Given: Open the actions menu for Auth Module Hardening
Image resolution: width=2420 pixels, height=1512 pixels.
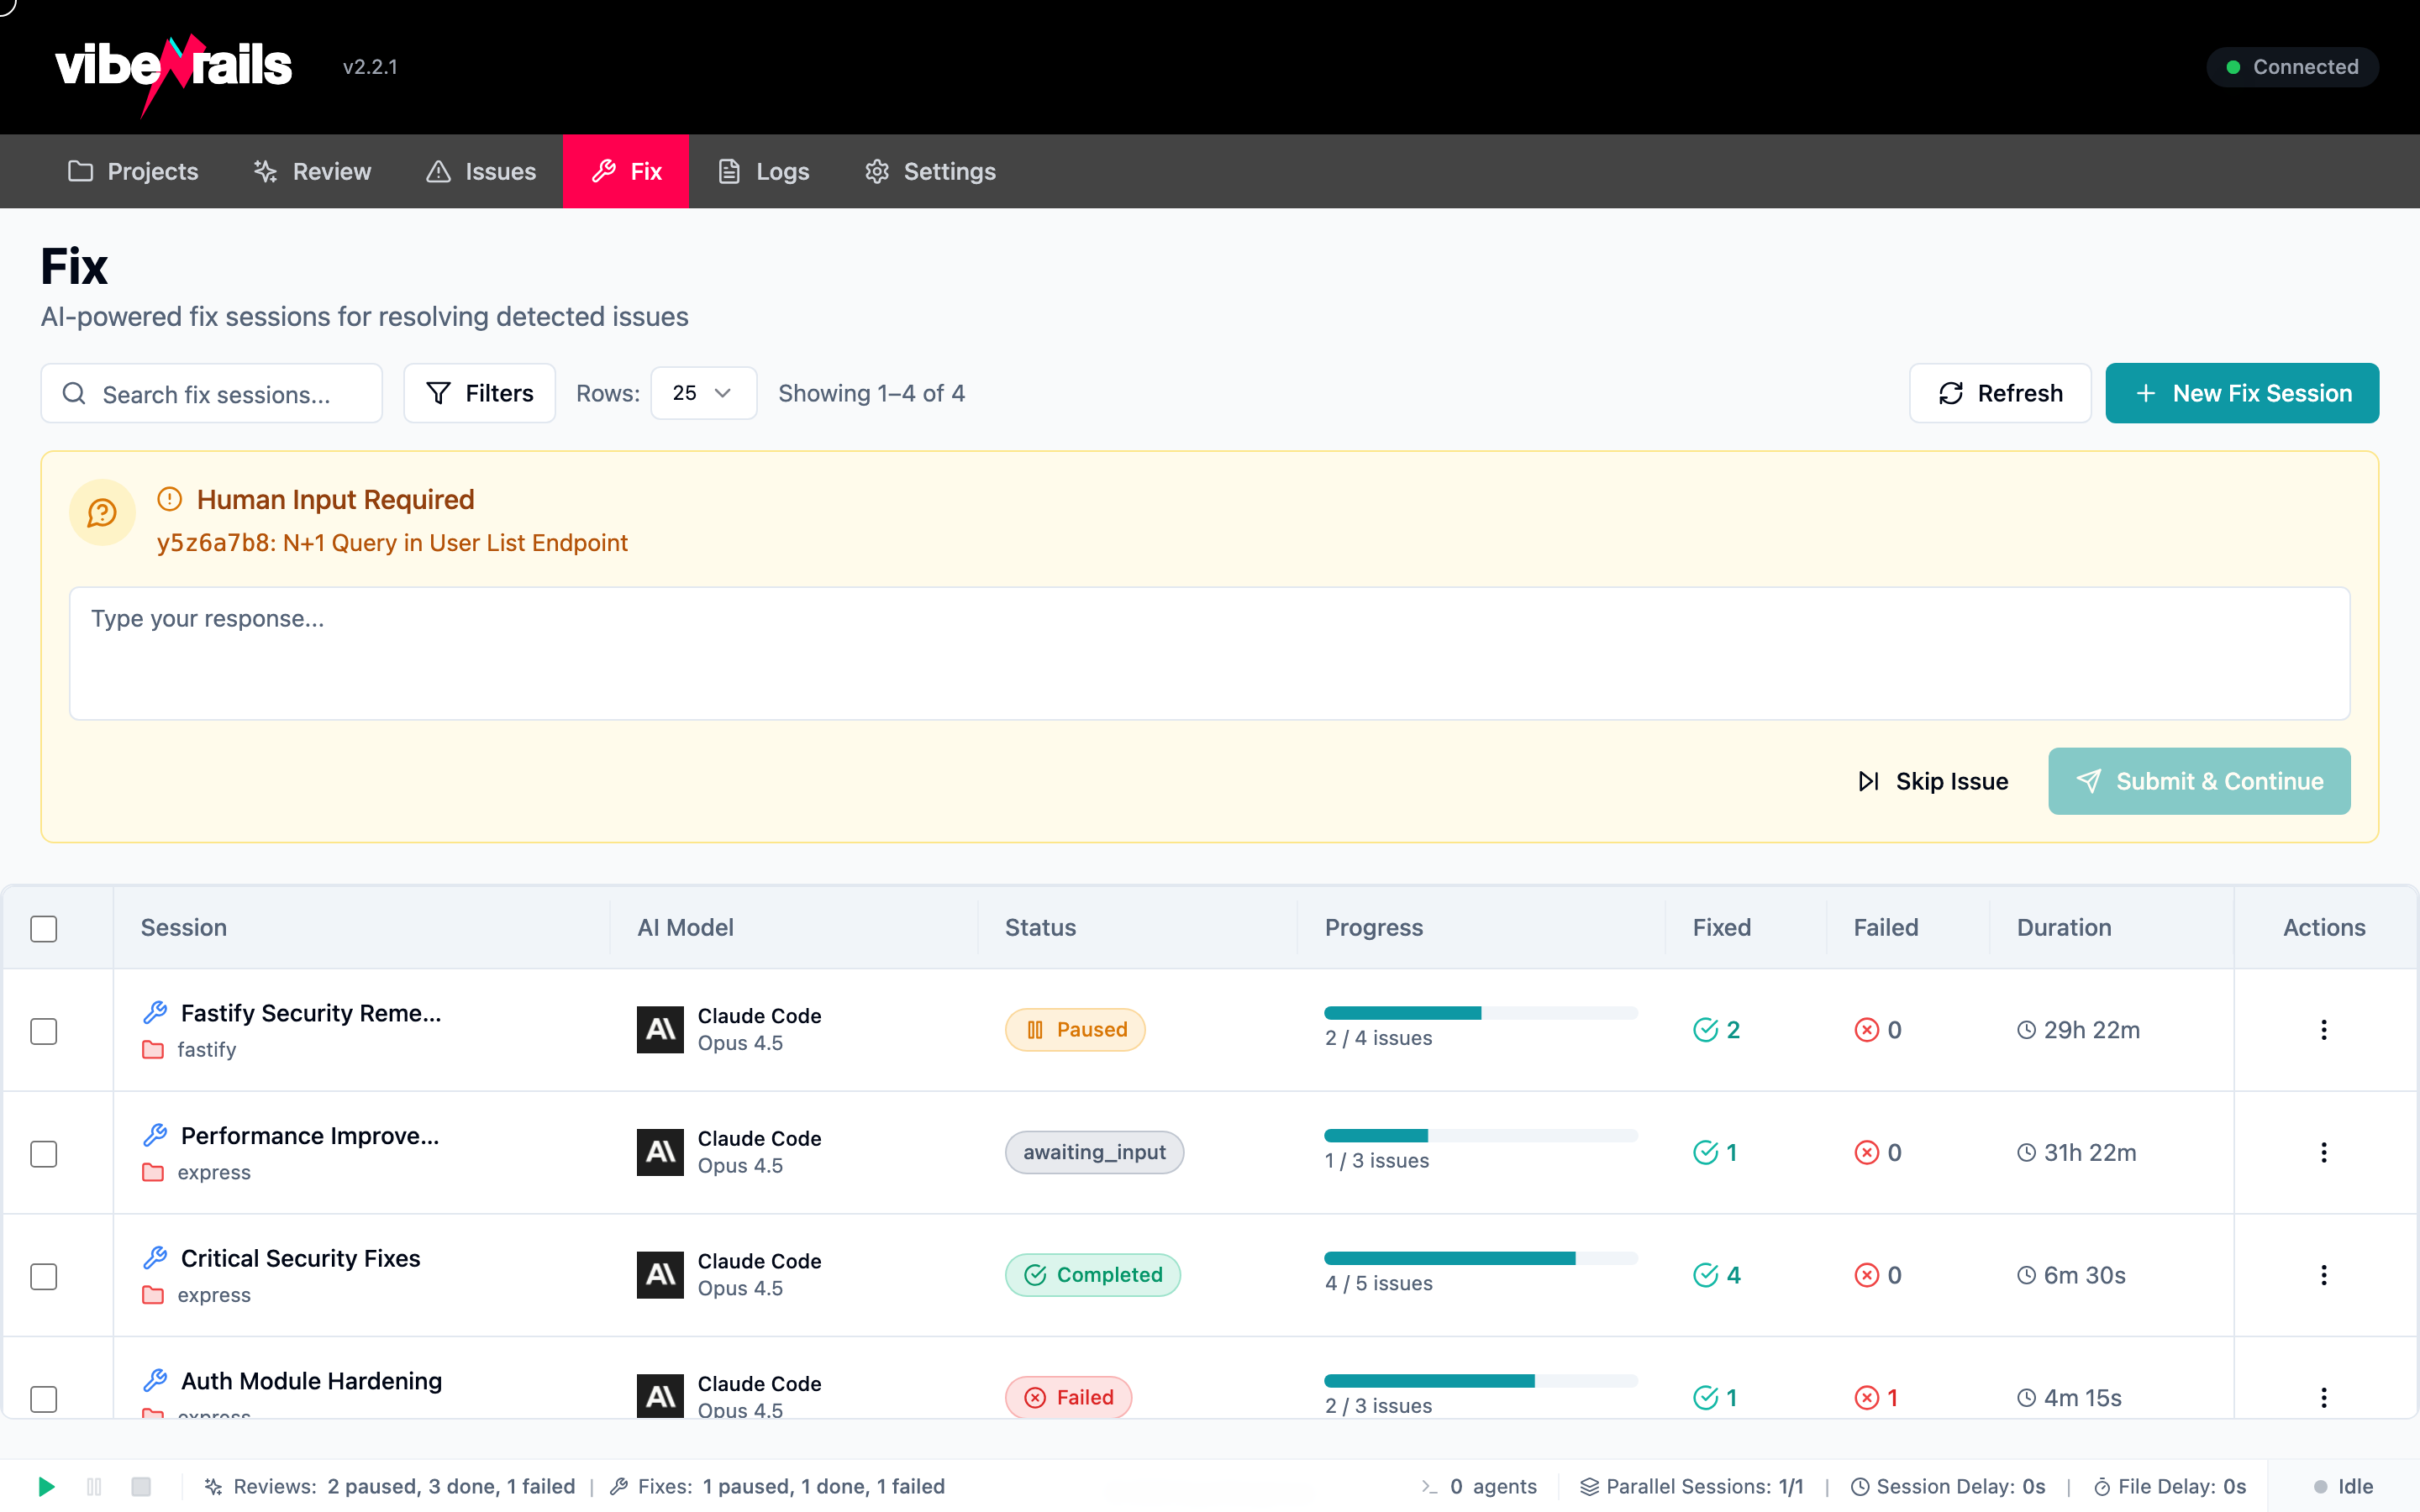Looking at the screenshot, I should click(2323, 1397).
